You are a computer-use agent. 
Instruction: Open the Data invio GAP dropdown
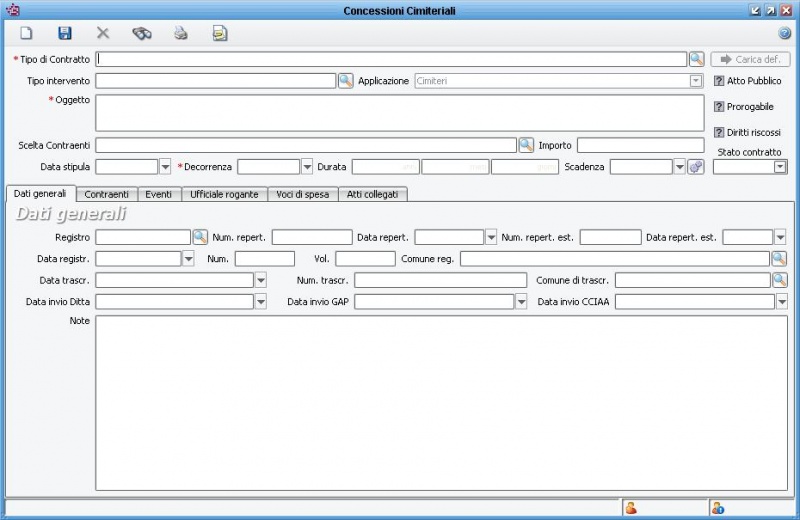tap(521, 301)
